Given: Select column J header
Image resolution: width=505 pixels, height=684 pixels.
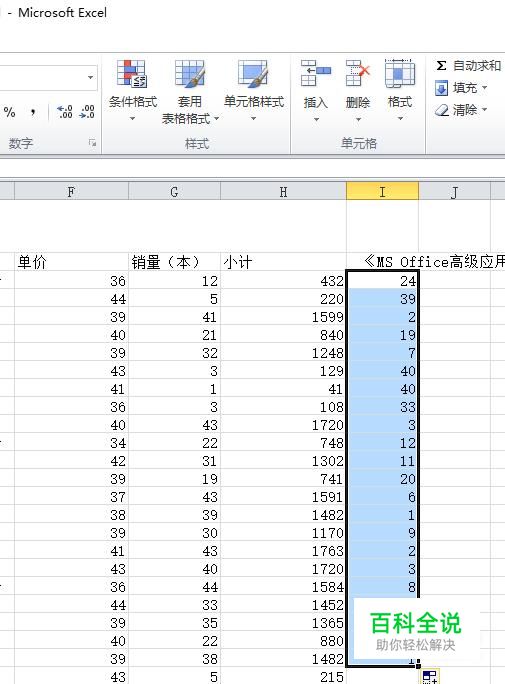Looking at the screenshot, I should click(x=454, y=191).
